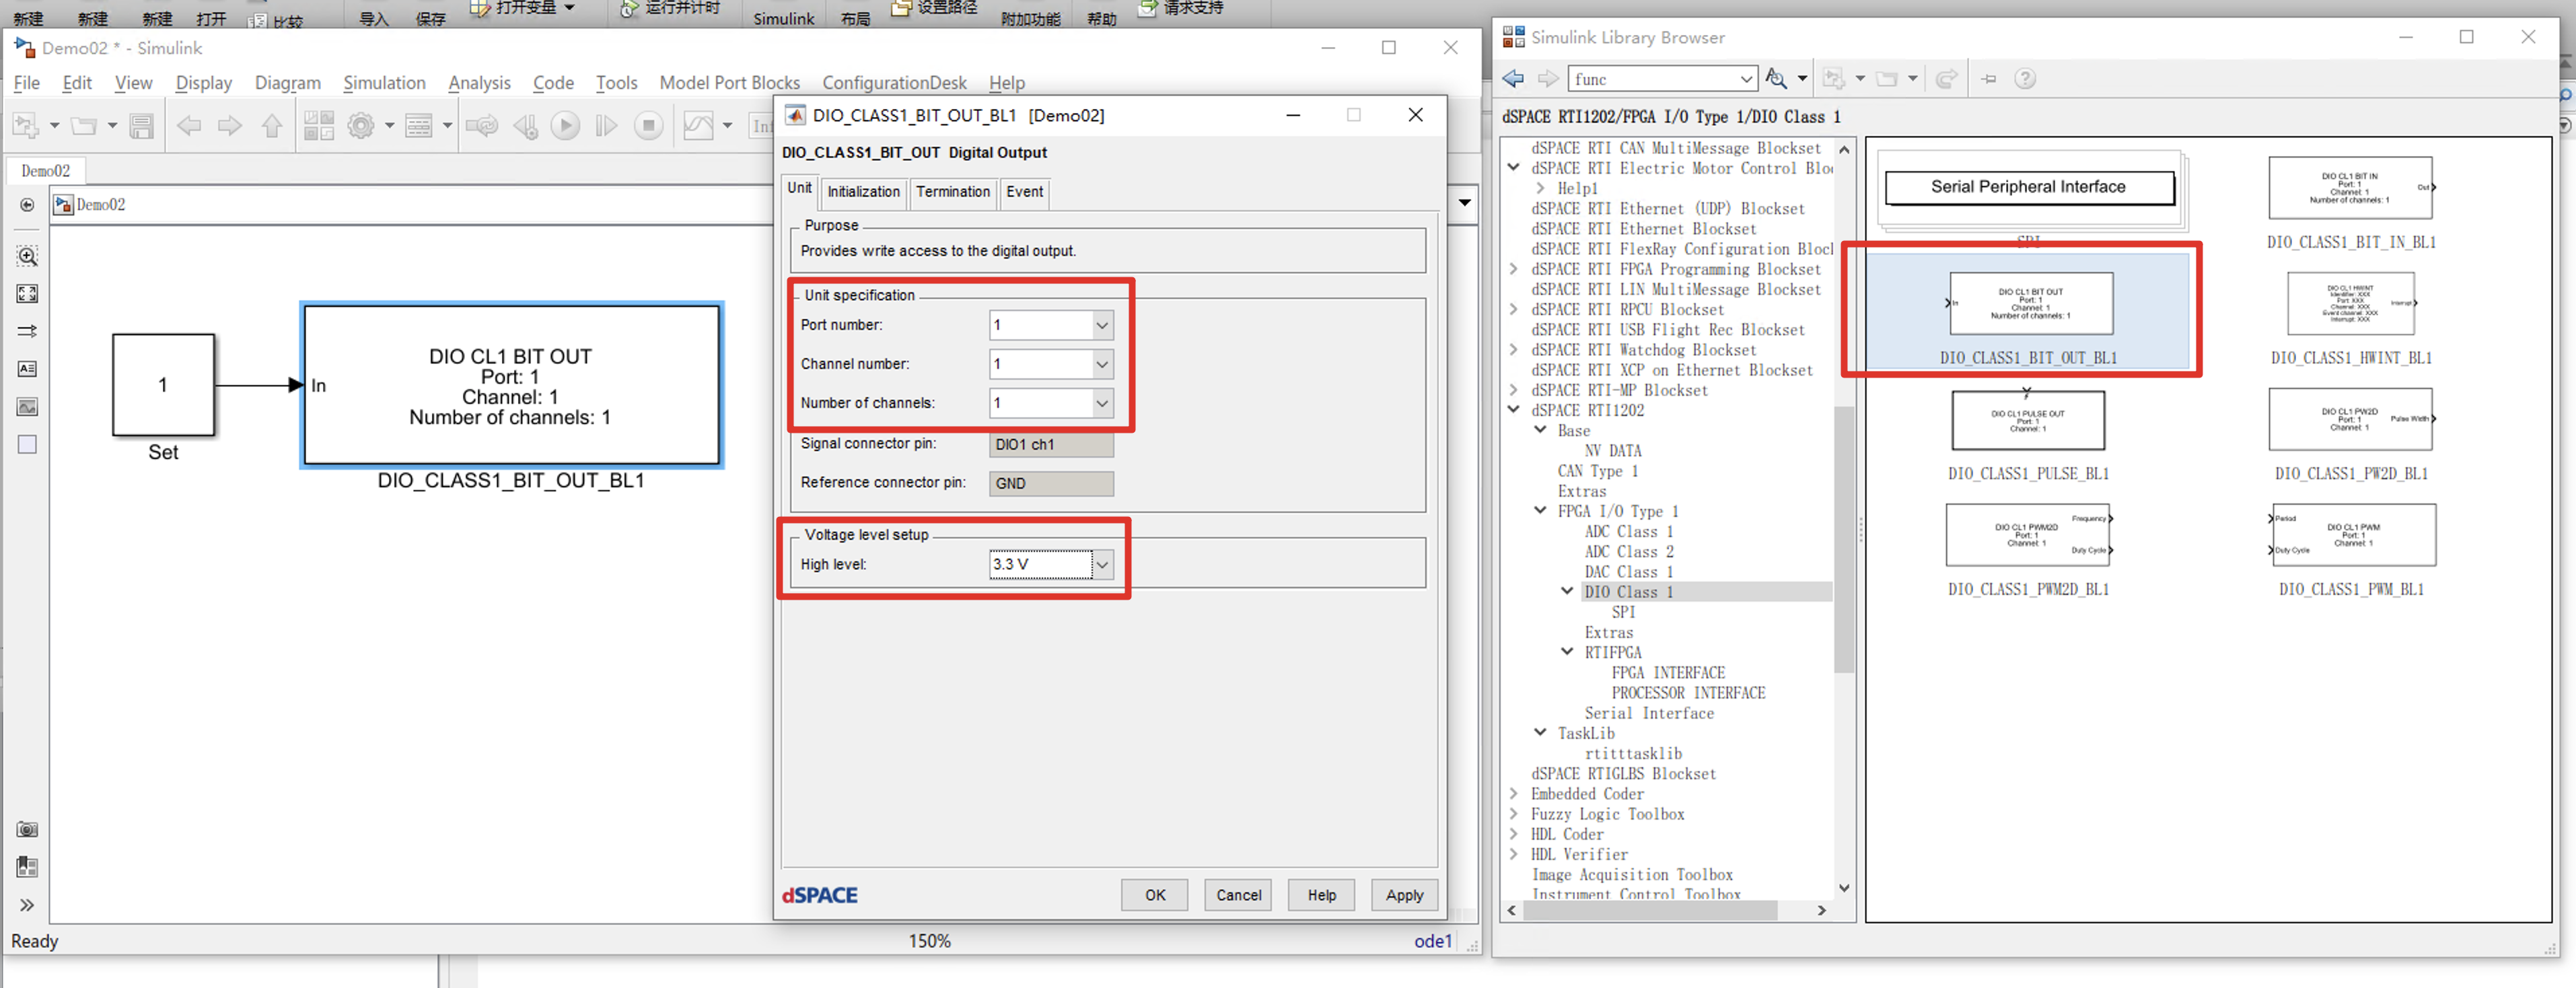Click the func search input field
2576x988 pixels.
(1652, 79)
